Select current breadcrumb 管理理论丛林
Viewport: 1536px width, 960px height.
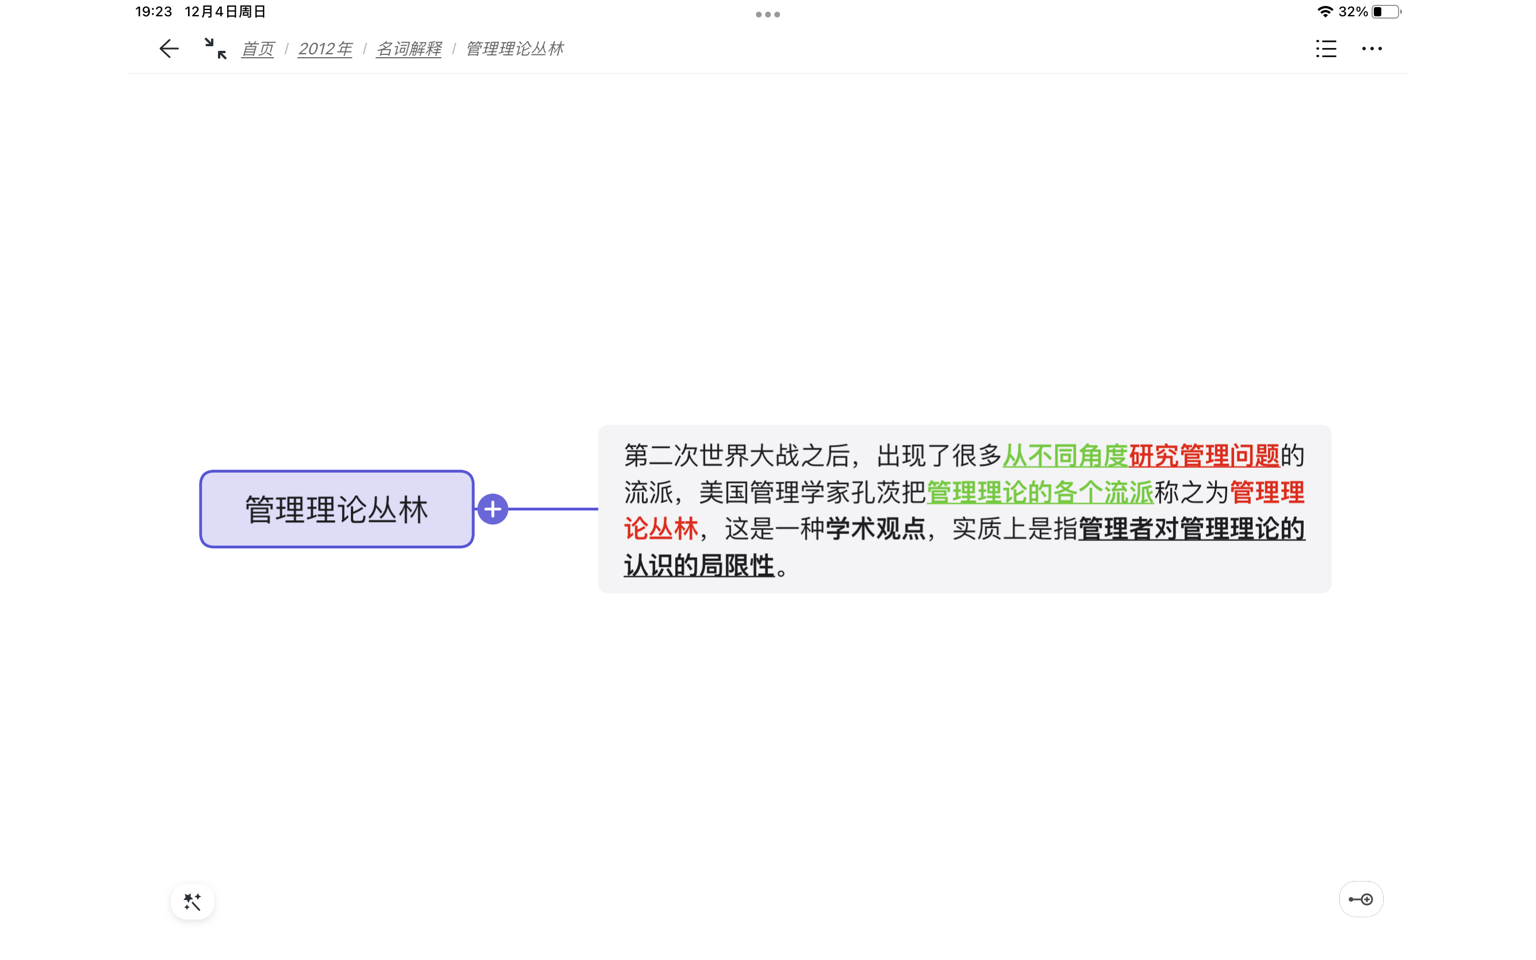(514, 48)
